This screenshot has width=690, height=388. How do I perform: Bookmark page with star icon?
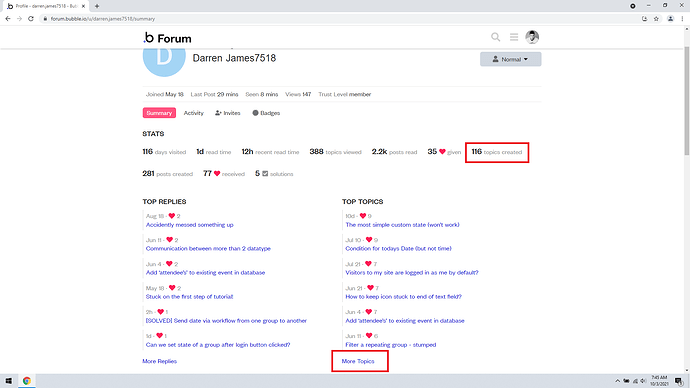(x=656, y=19)
